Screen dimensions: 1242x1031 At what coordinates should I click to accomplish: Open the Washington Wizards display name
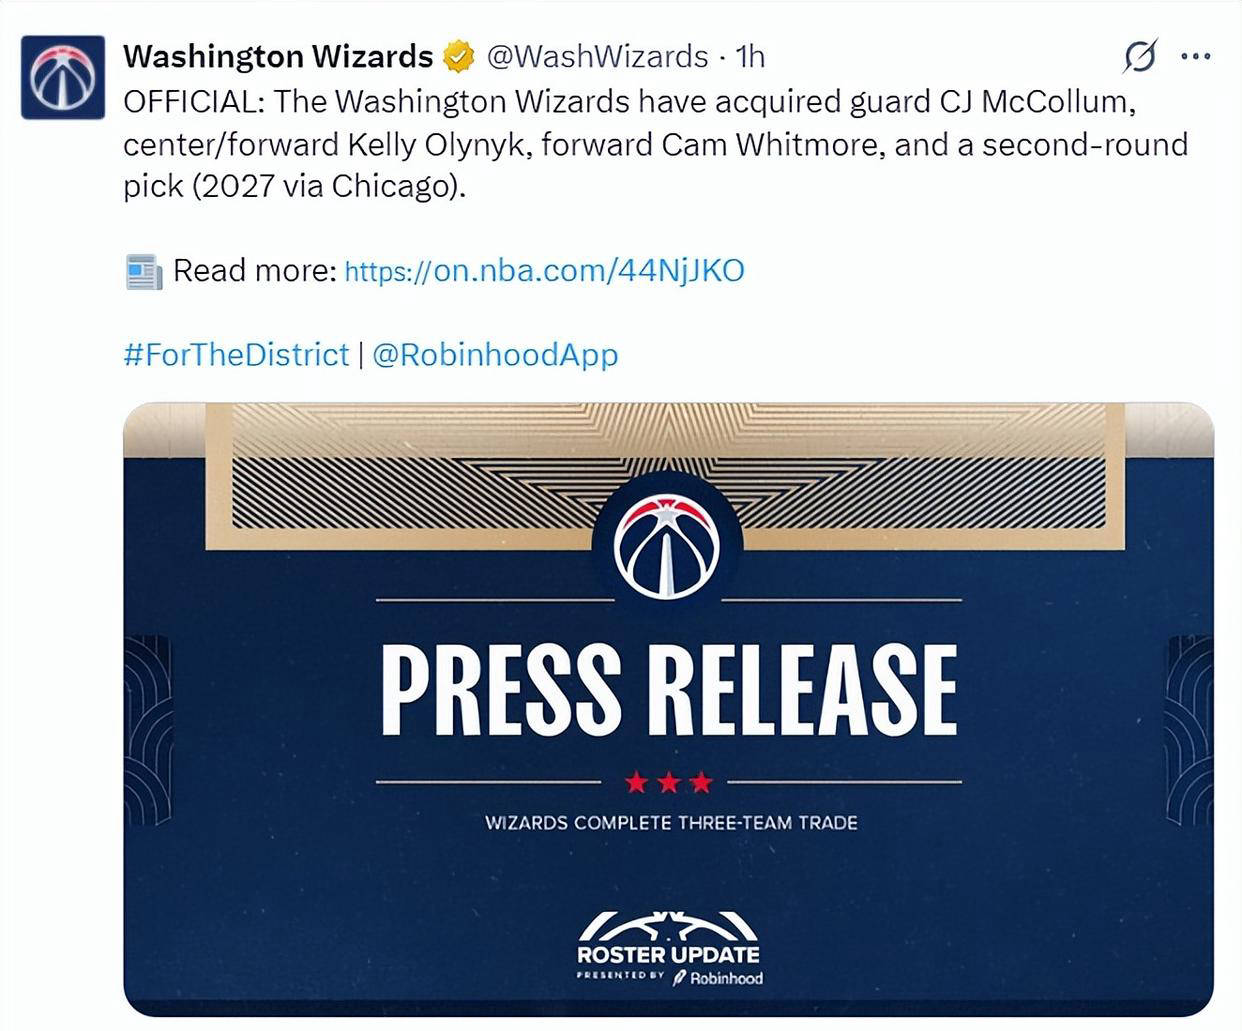pos(278,57)
